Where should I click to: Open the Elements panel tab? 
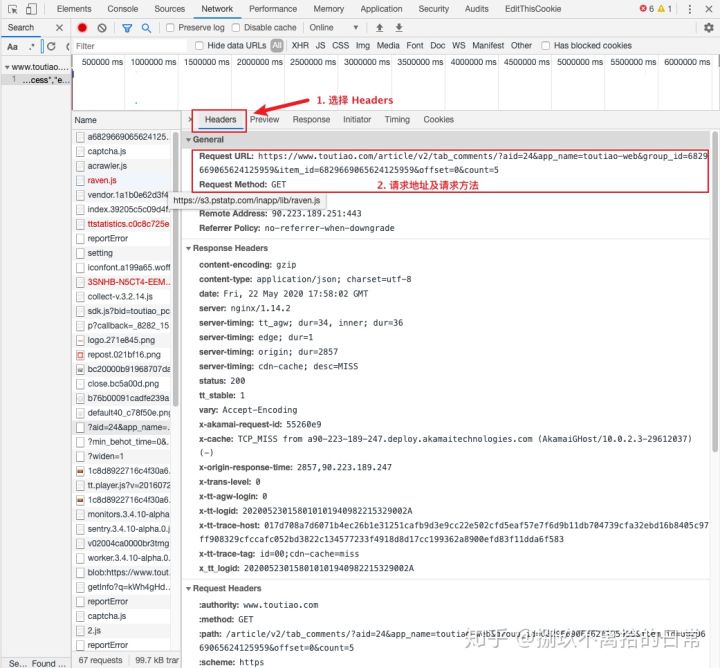74,9
